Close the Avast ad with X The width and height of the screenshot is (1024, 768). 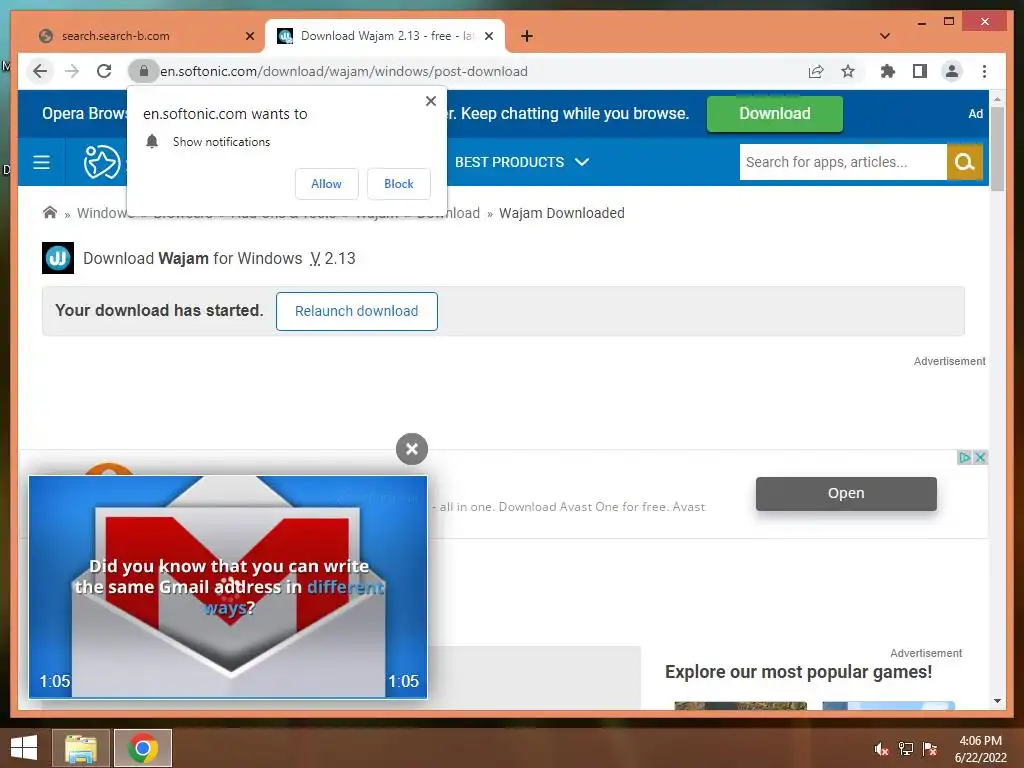tap(980, 457)
